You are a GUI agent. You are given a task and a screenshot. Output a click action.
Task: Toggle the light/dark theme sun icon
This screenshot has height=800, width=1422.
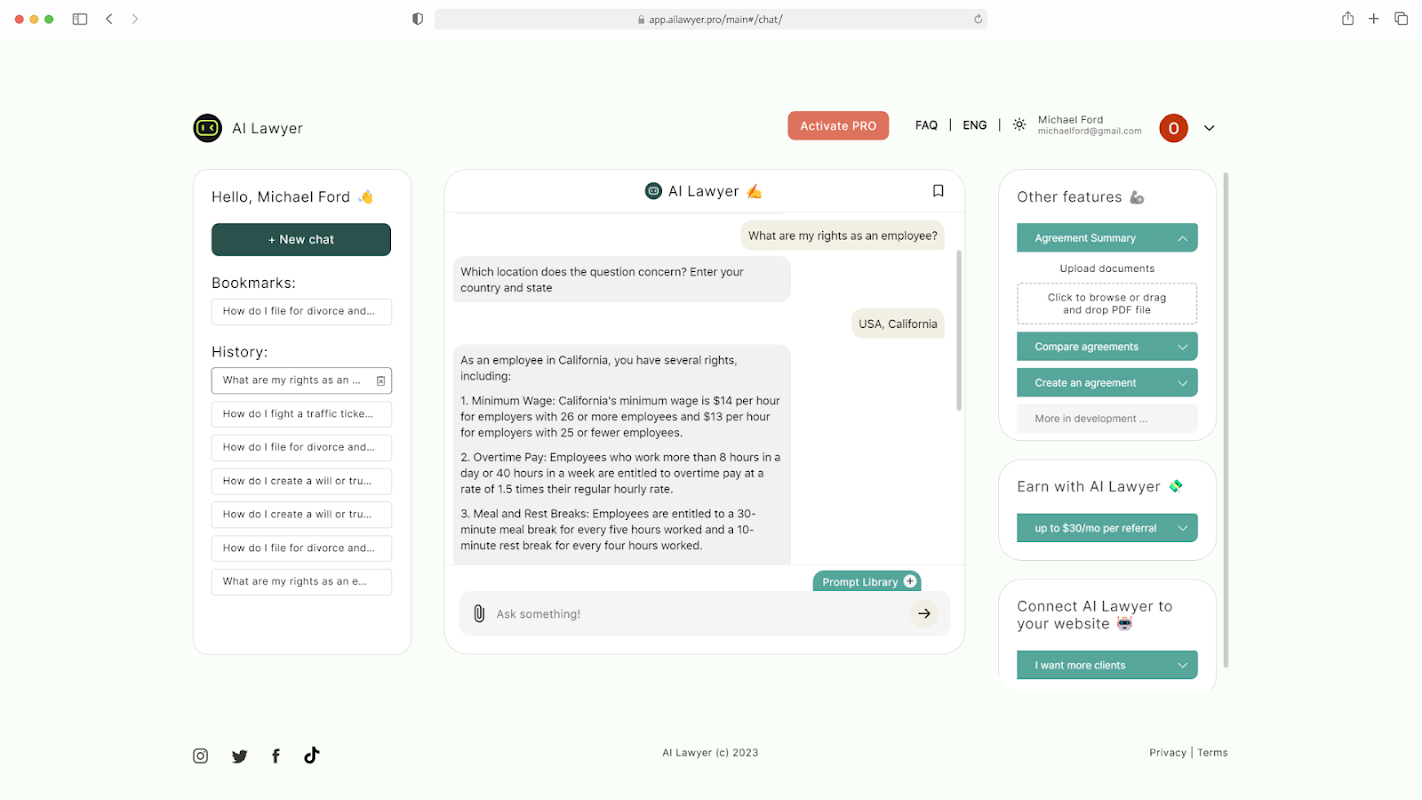click(1019, 125)
